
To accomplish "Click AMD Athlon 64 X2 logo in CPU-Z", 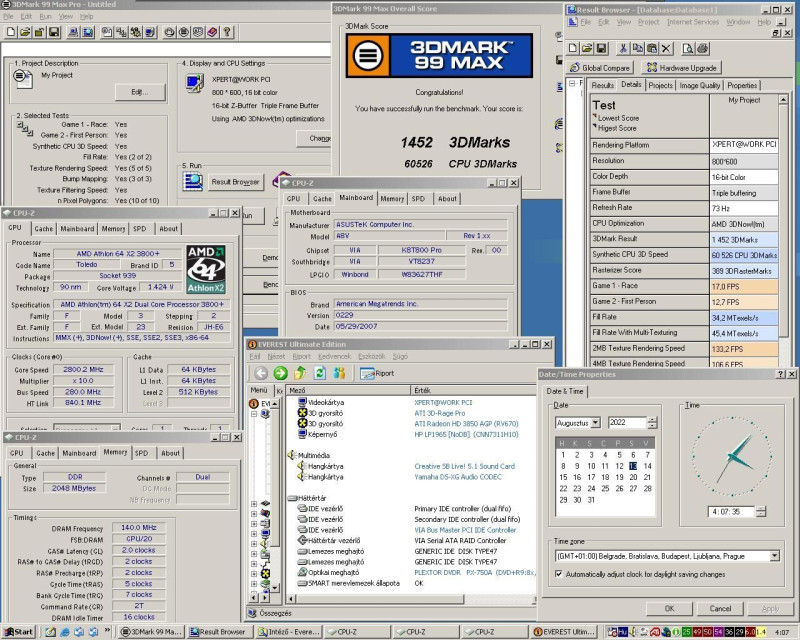I will tap(206, 269).
